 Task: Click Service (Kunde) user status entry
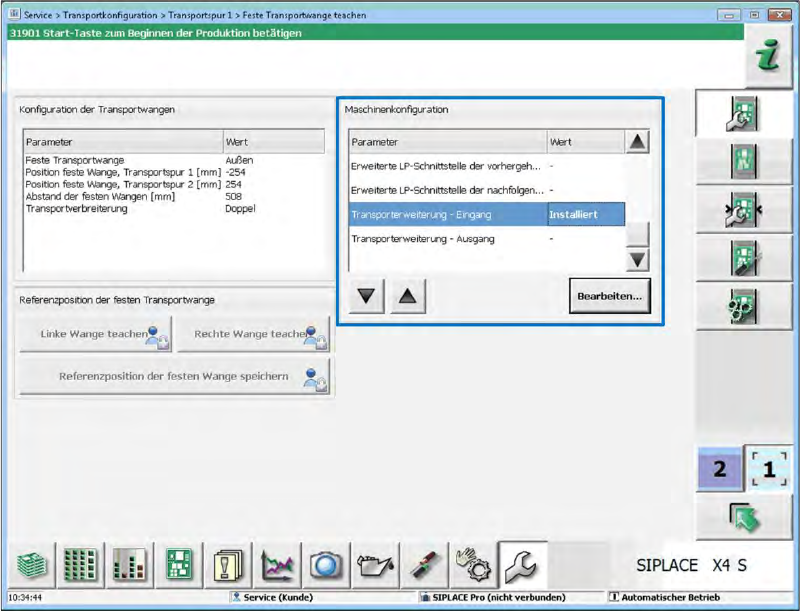coord(272,597)
